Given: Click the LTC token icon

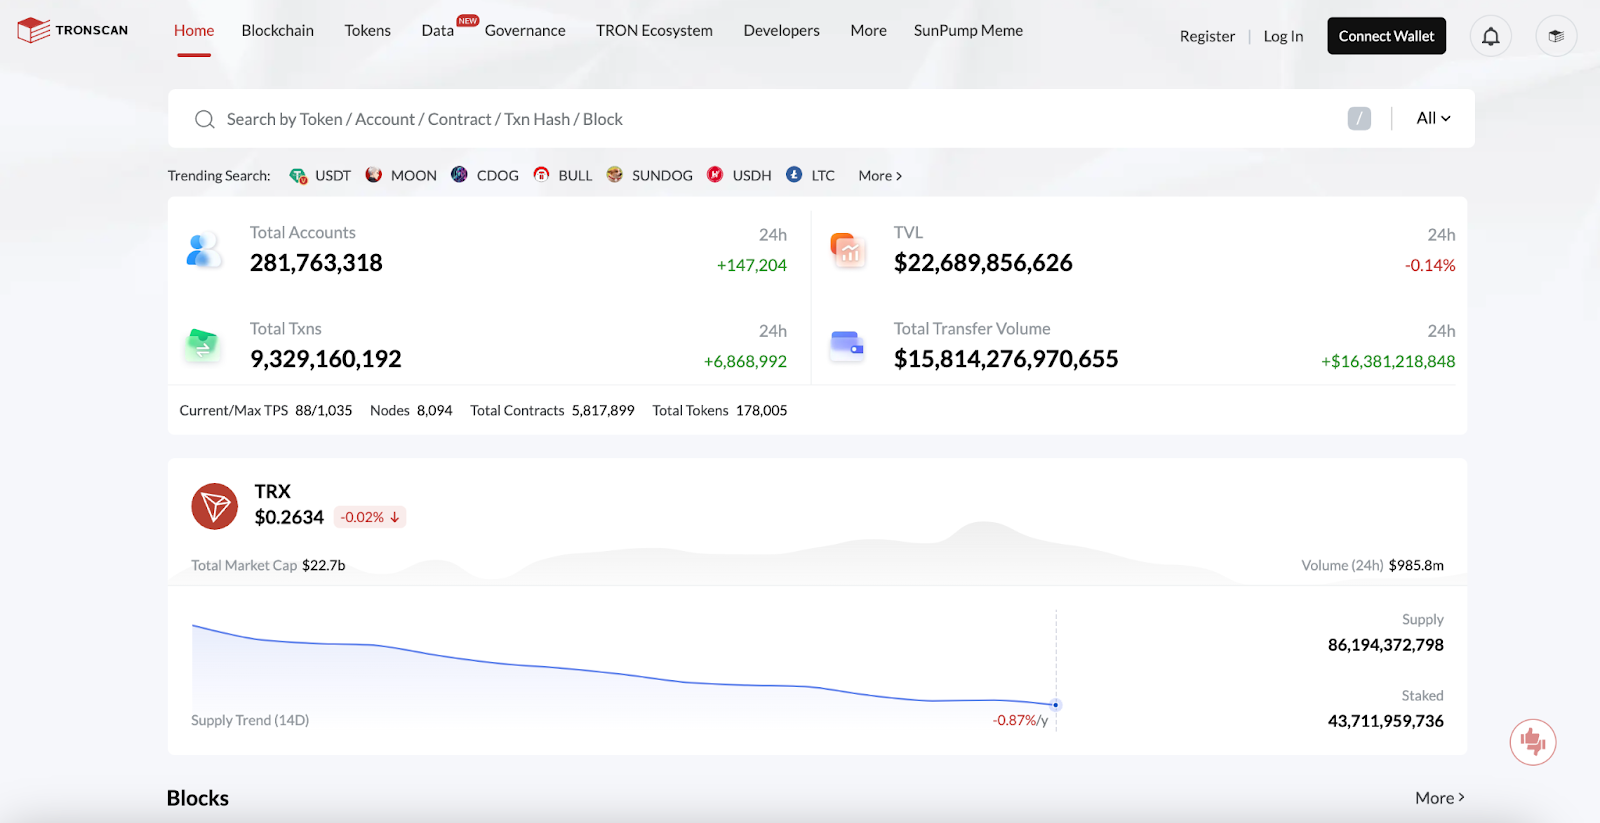Looking at the screenshot, I should pyautogui.click(x=794, y=175).
